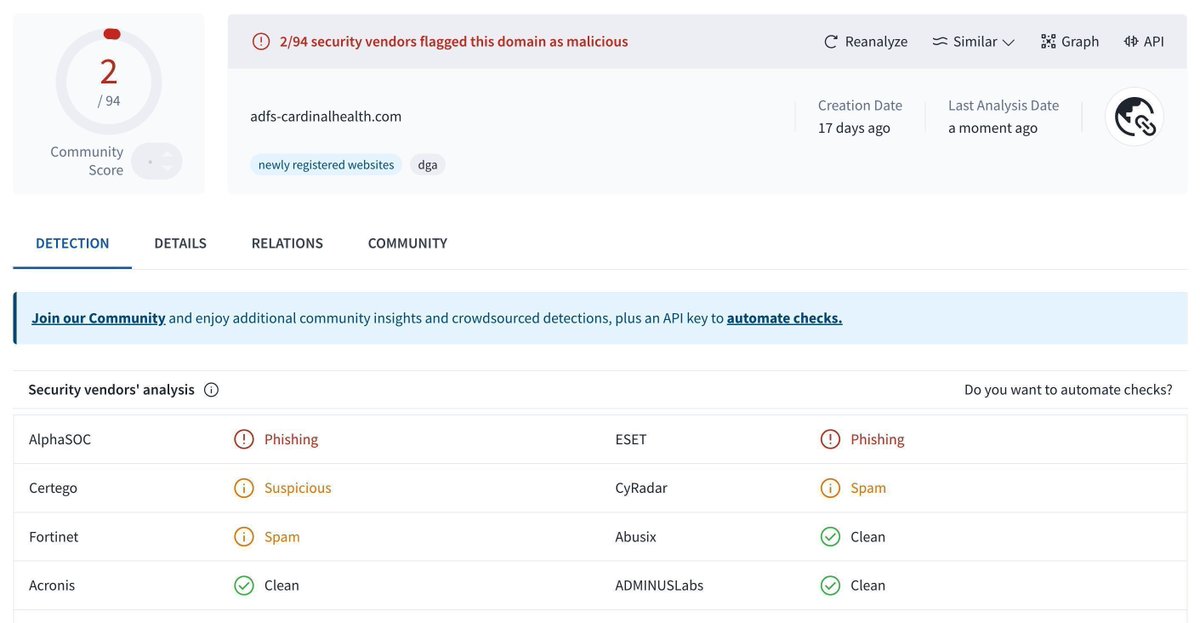Viewport: 1200px width, 623px height.
Task: Click the '17 days ago' creation date
Action: click(x=854, y=128)
